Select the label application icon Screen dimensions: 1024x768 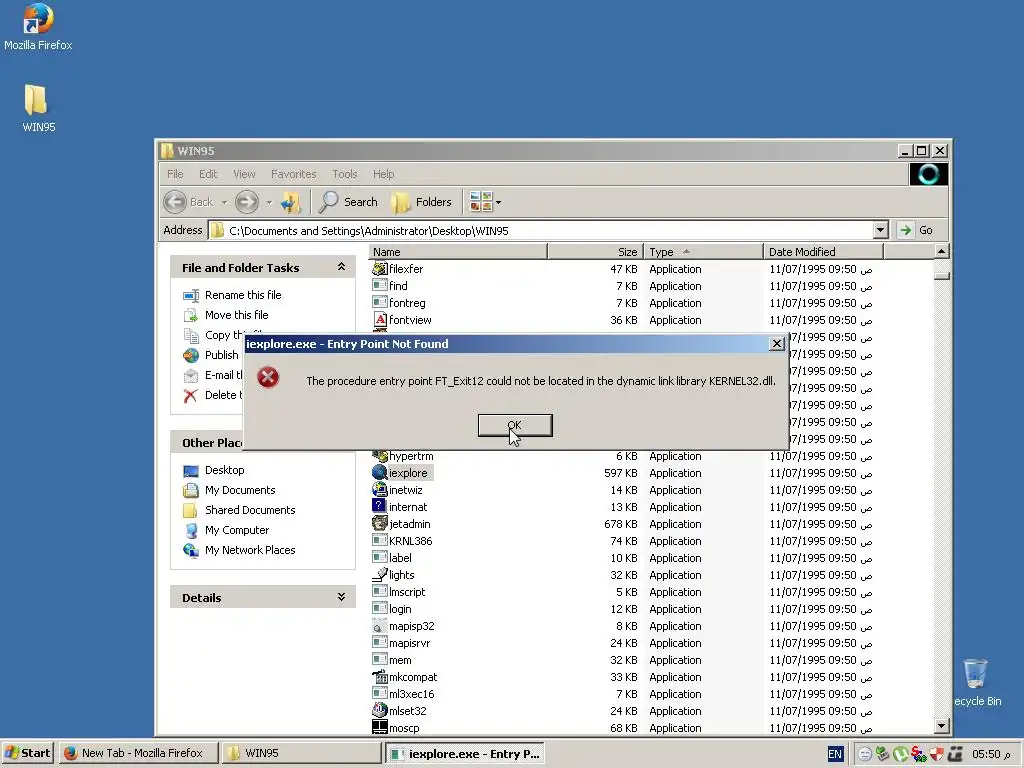click(379, 557)
